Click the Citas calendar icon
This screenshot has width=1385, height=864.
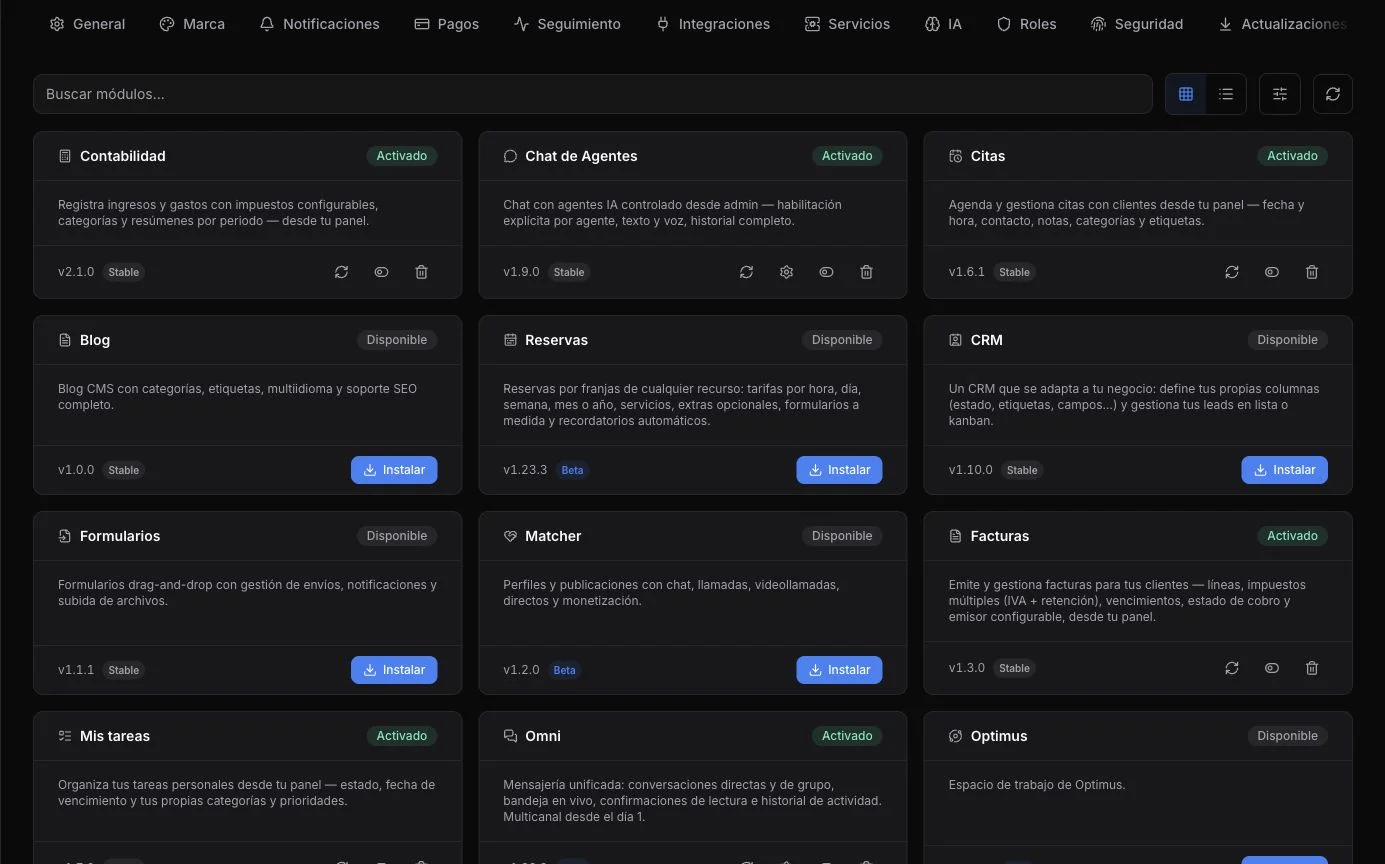click(x=955, y=156)
